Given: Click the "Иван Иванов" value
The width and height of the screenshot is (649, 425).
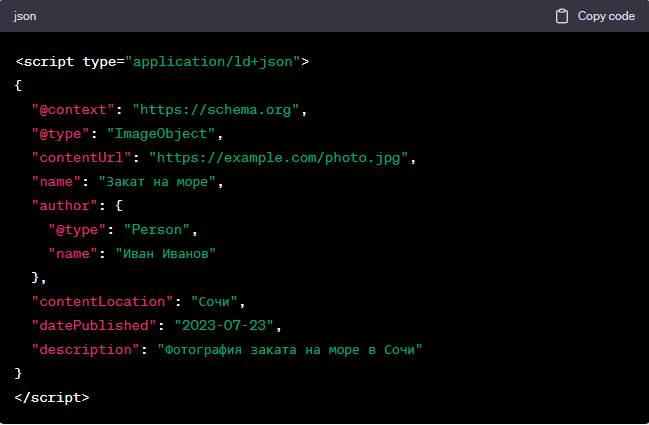Looking at the screenshot, I should click(x=166, y=254).
